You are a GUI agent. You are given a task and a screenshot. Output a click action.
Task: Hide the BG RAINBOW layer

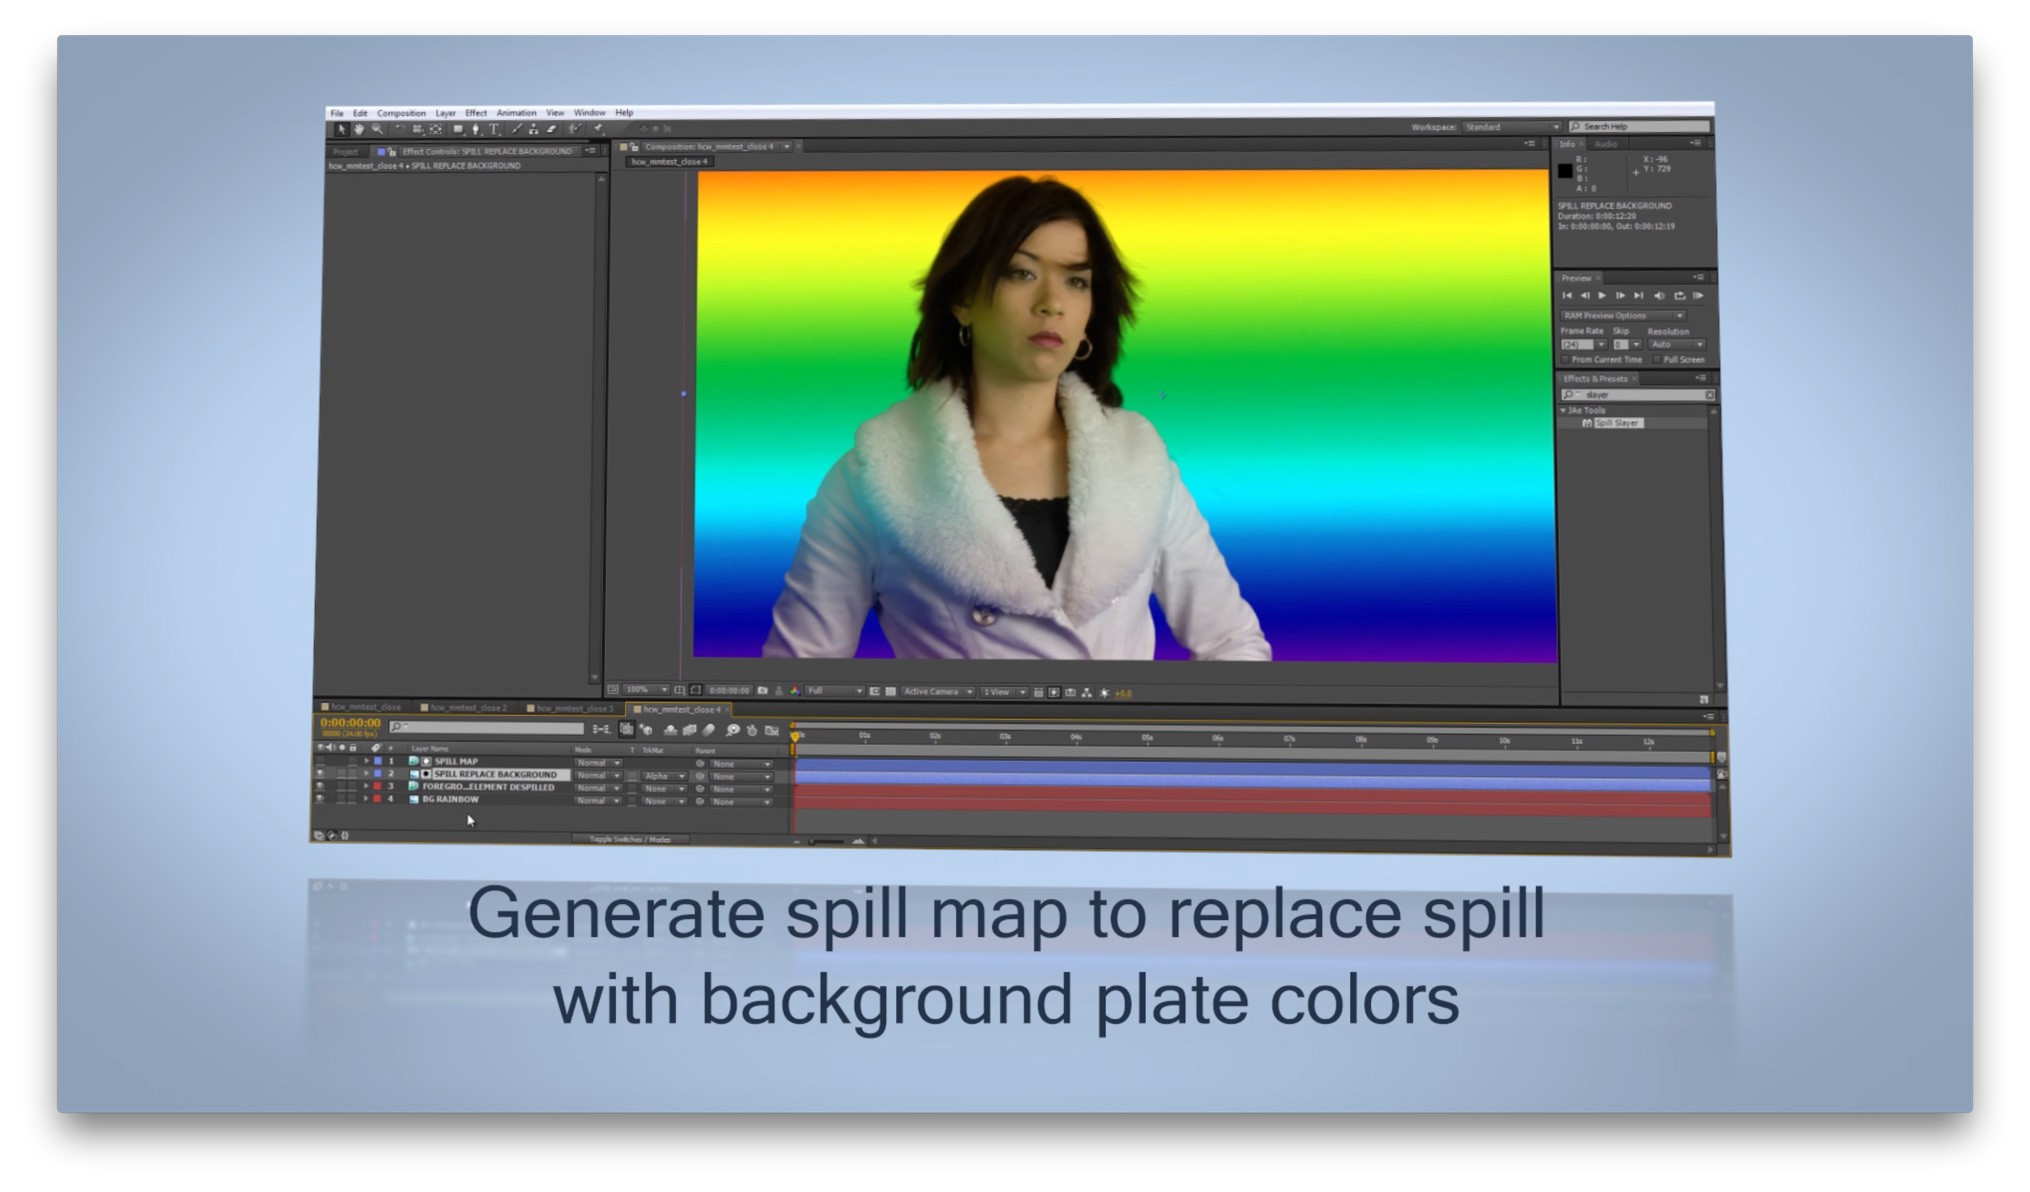(320, 800)
